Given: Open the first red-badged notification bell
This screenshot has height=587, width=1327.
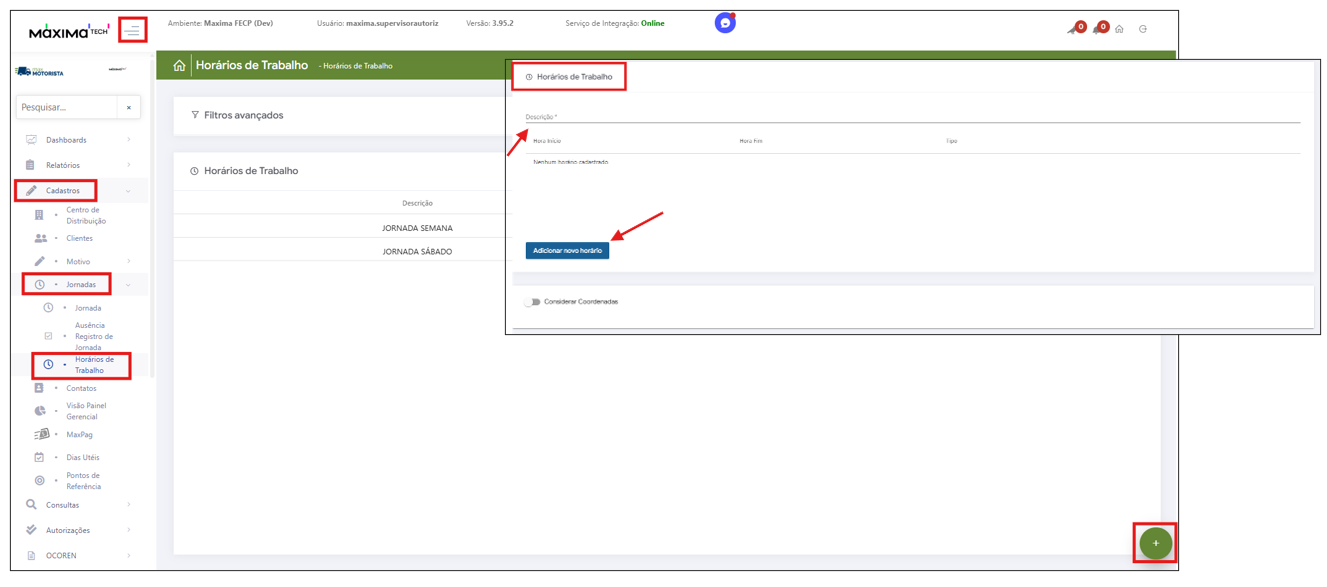Looking at the screenshot, I should pos(1076,28).
